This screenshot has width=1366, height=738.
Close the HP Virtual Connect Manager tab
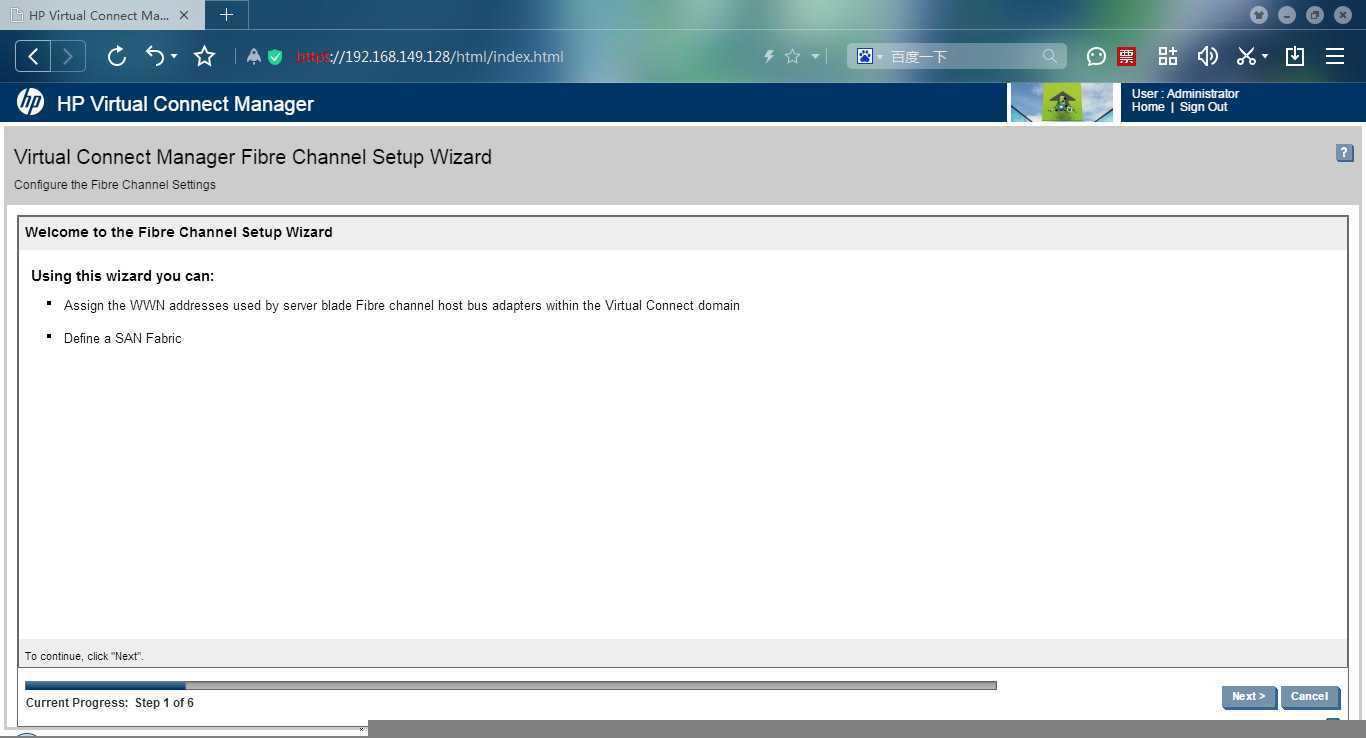184,15
